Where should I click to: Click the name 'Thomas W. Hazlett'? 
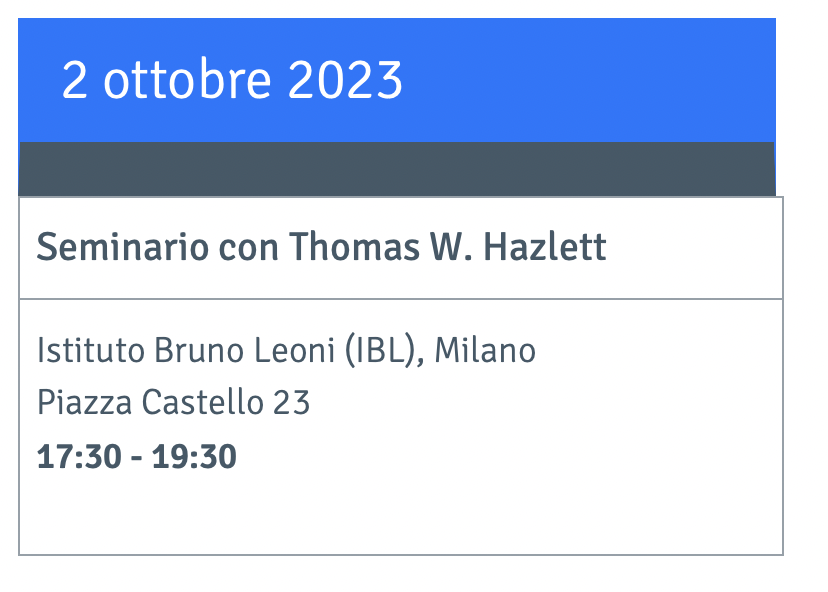pos(447,247)
